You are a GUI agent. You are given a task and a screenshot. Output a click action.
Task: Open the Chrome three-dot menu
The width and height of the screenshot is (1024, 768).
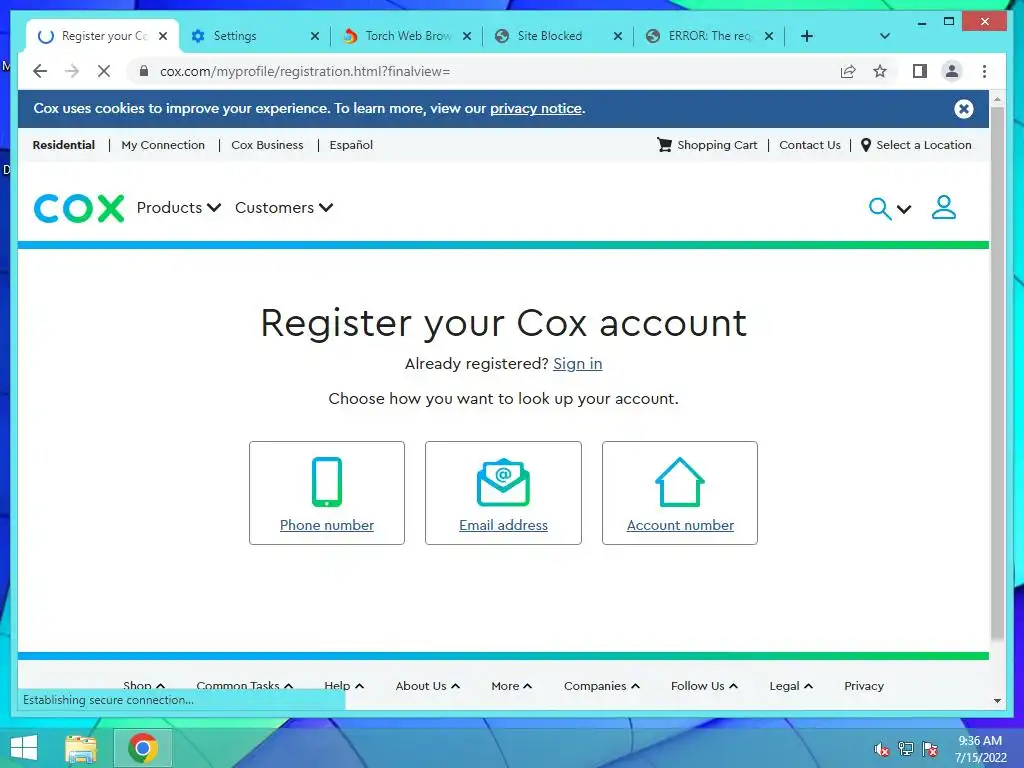pyautogui.click(x=984, y=71)
